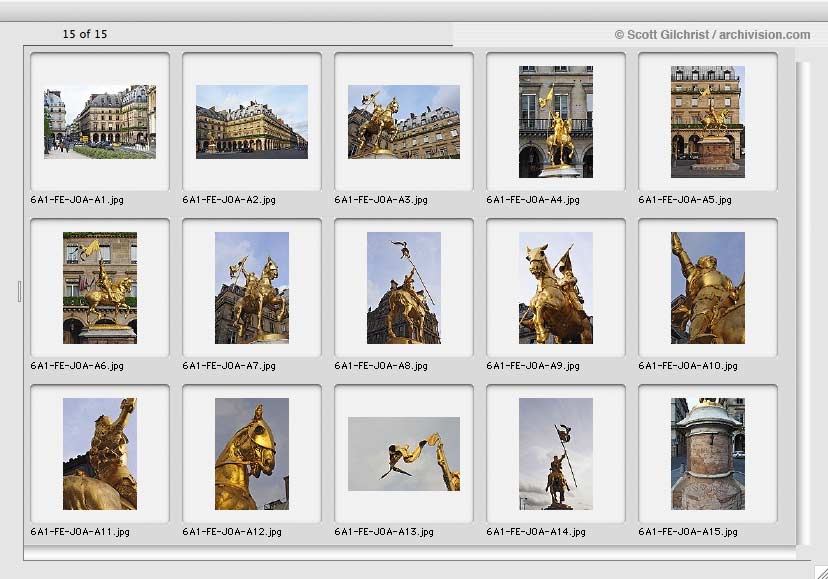Click the file name 6A1-FE-JOA-A12.jpg

point(232,531)
